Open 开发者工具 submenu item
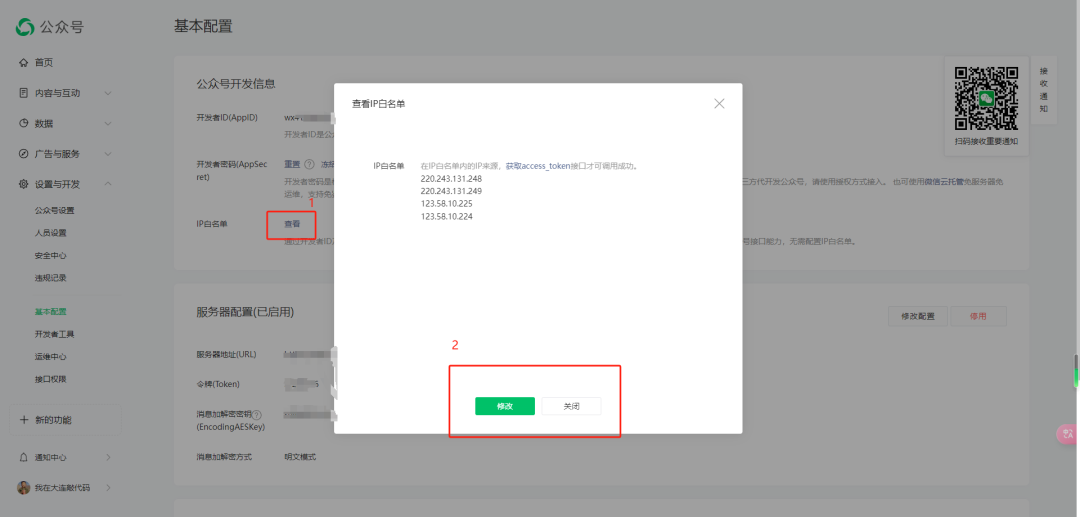 [54, 334]
